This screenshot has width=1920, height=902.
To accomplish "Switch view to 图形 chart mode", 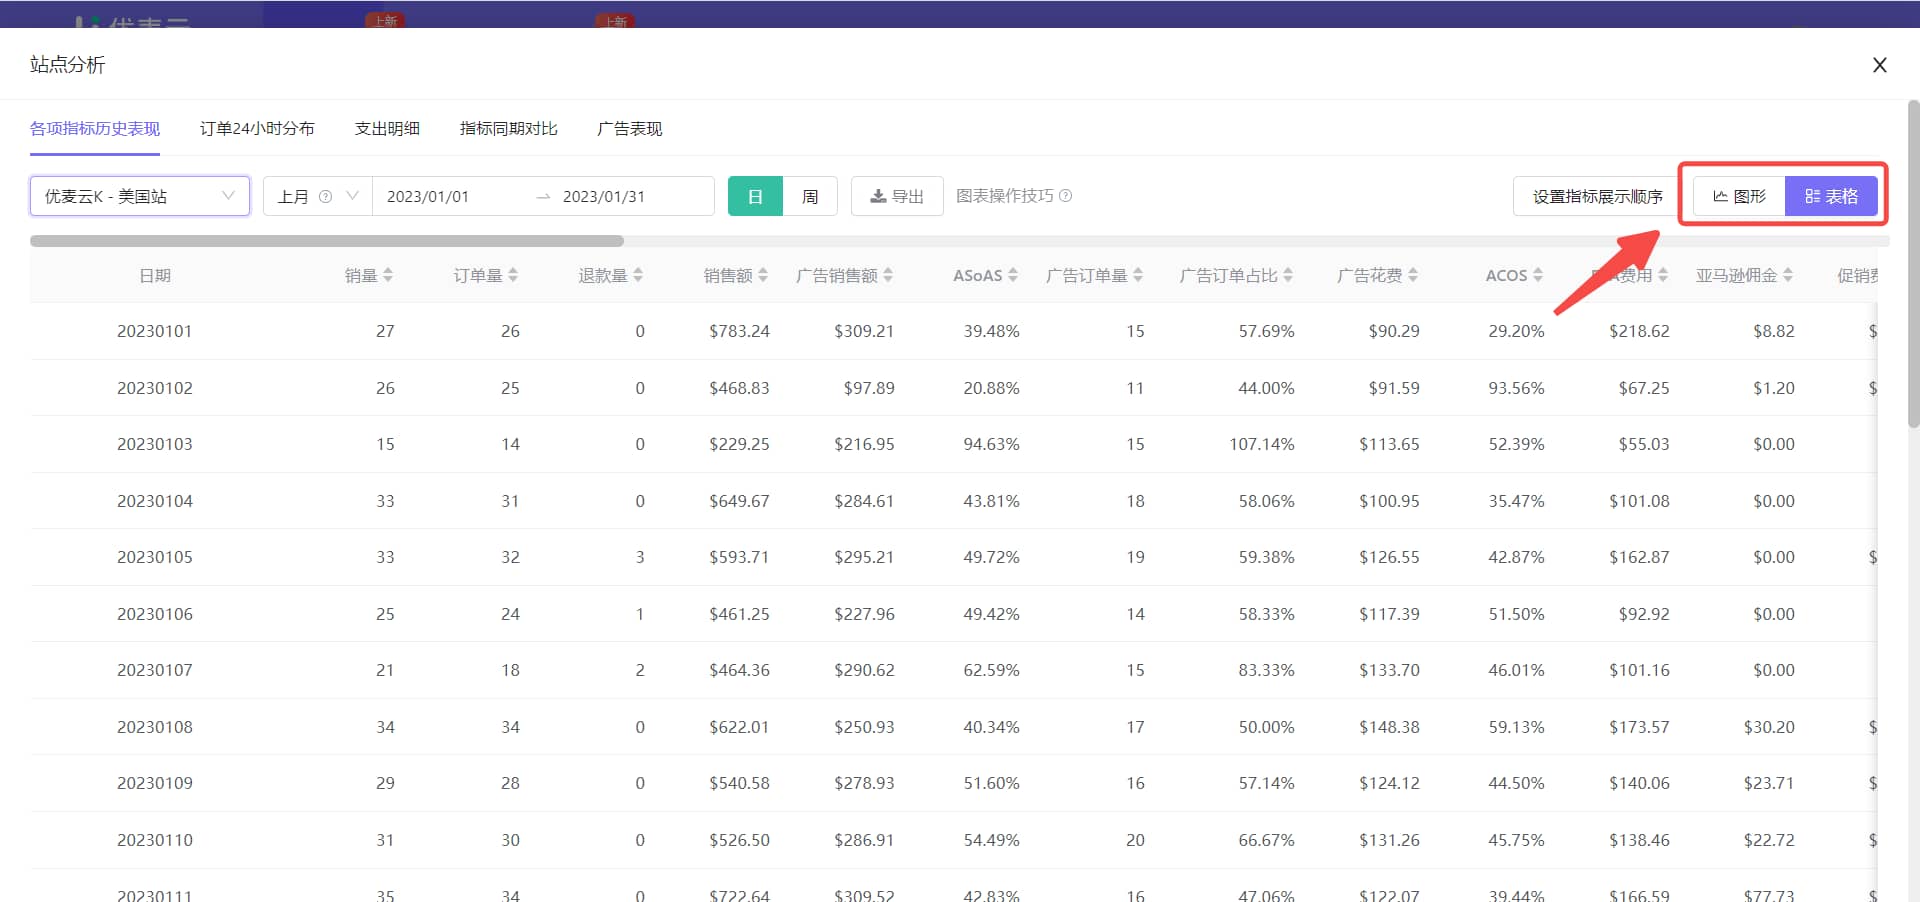I will [1740, 196].
